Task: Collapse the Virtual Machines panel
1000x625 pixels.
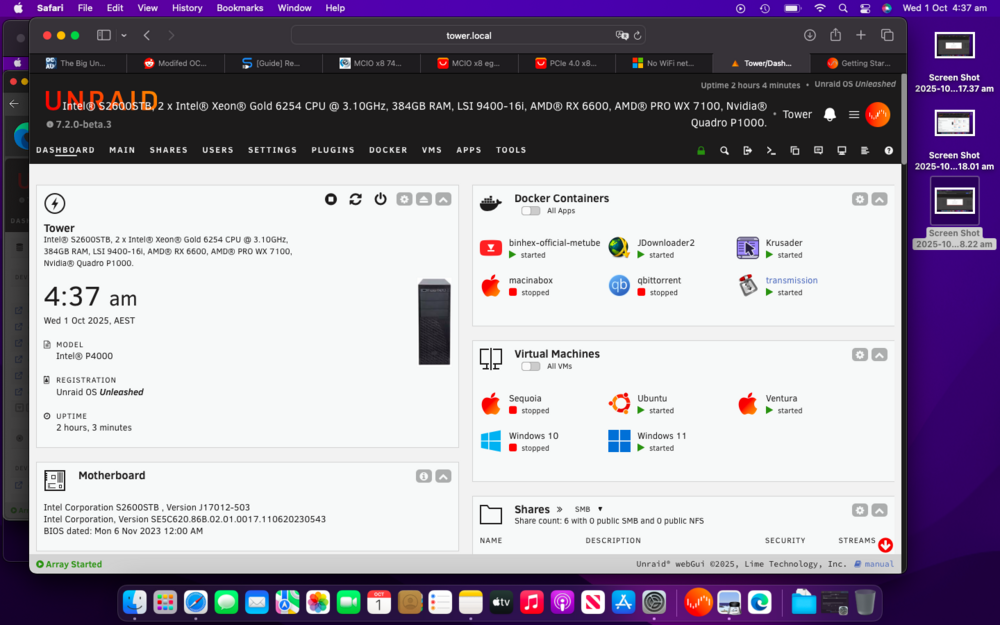Action: click(x=879, y=355)
